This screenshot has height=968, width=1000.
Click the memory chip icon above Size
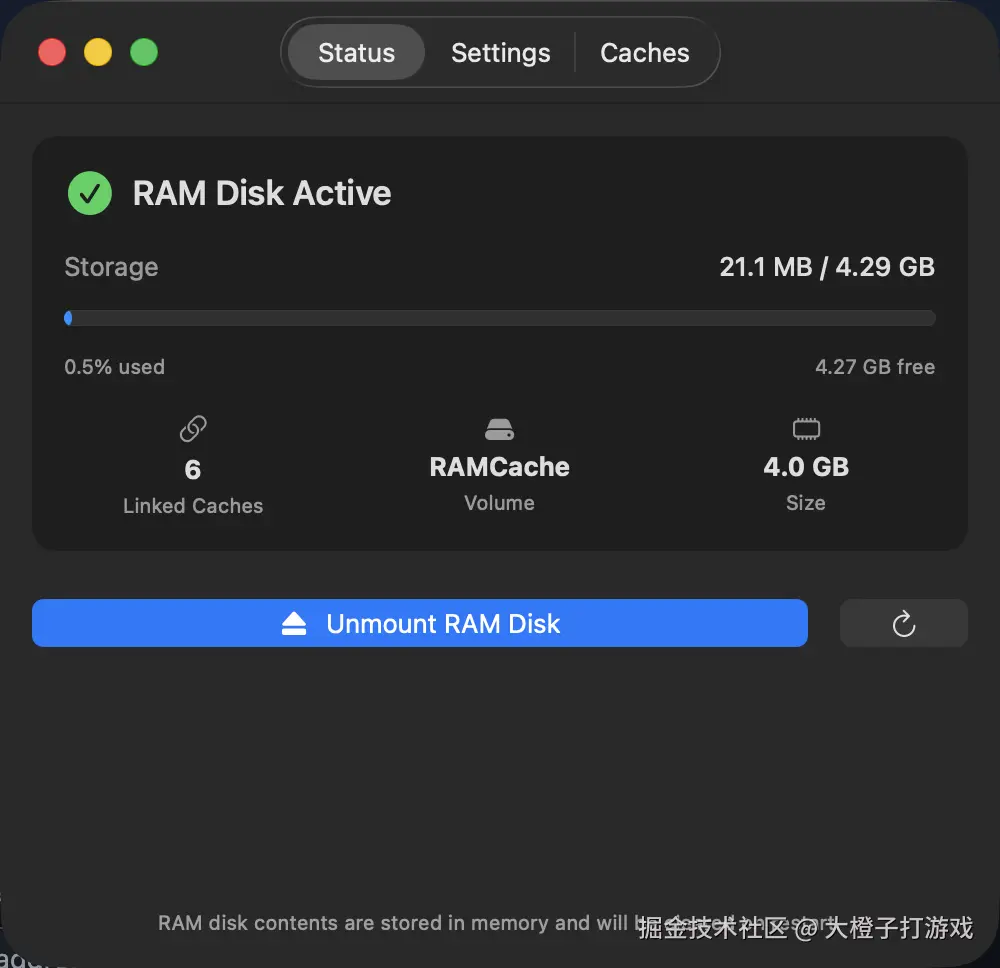(806, 429)
